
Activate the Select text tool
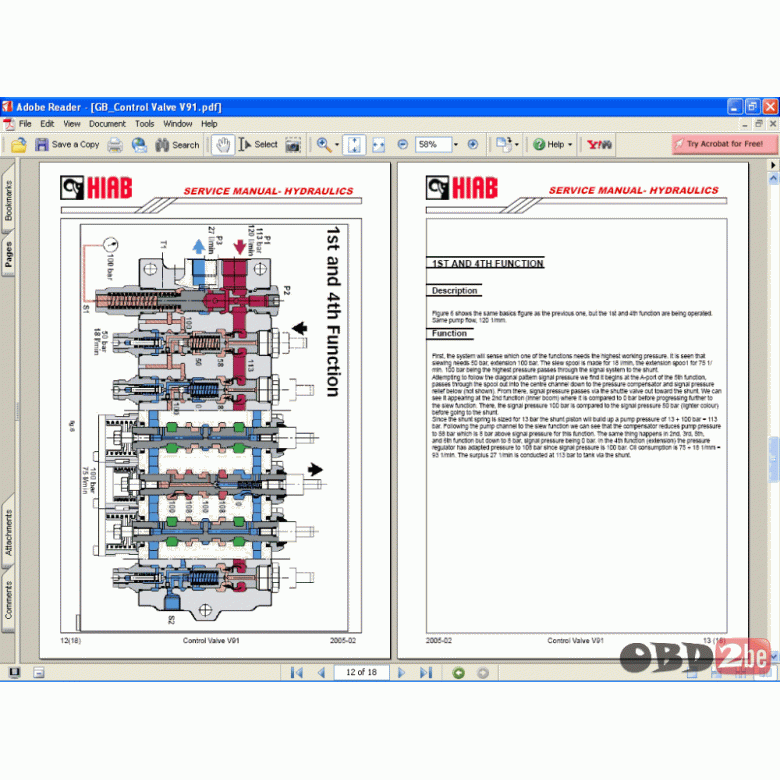coord(258,145)
